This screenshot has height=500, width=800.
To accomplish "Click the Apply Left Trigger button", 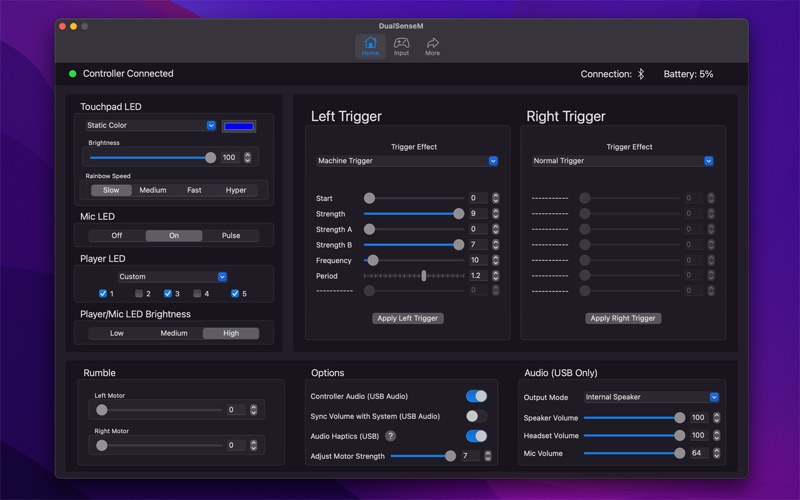I will pyautogui.click(x=408, y=318).
